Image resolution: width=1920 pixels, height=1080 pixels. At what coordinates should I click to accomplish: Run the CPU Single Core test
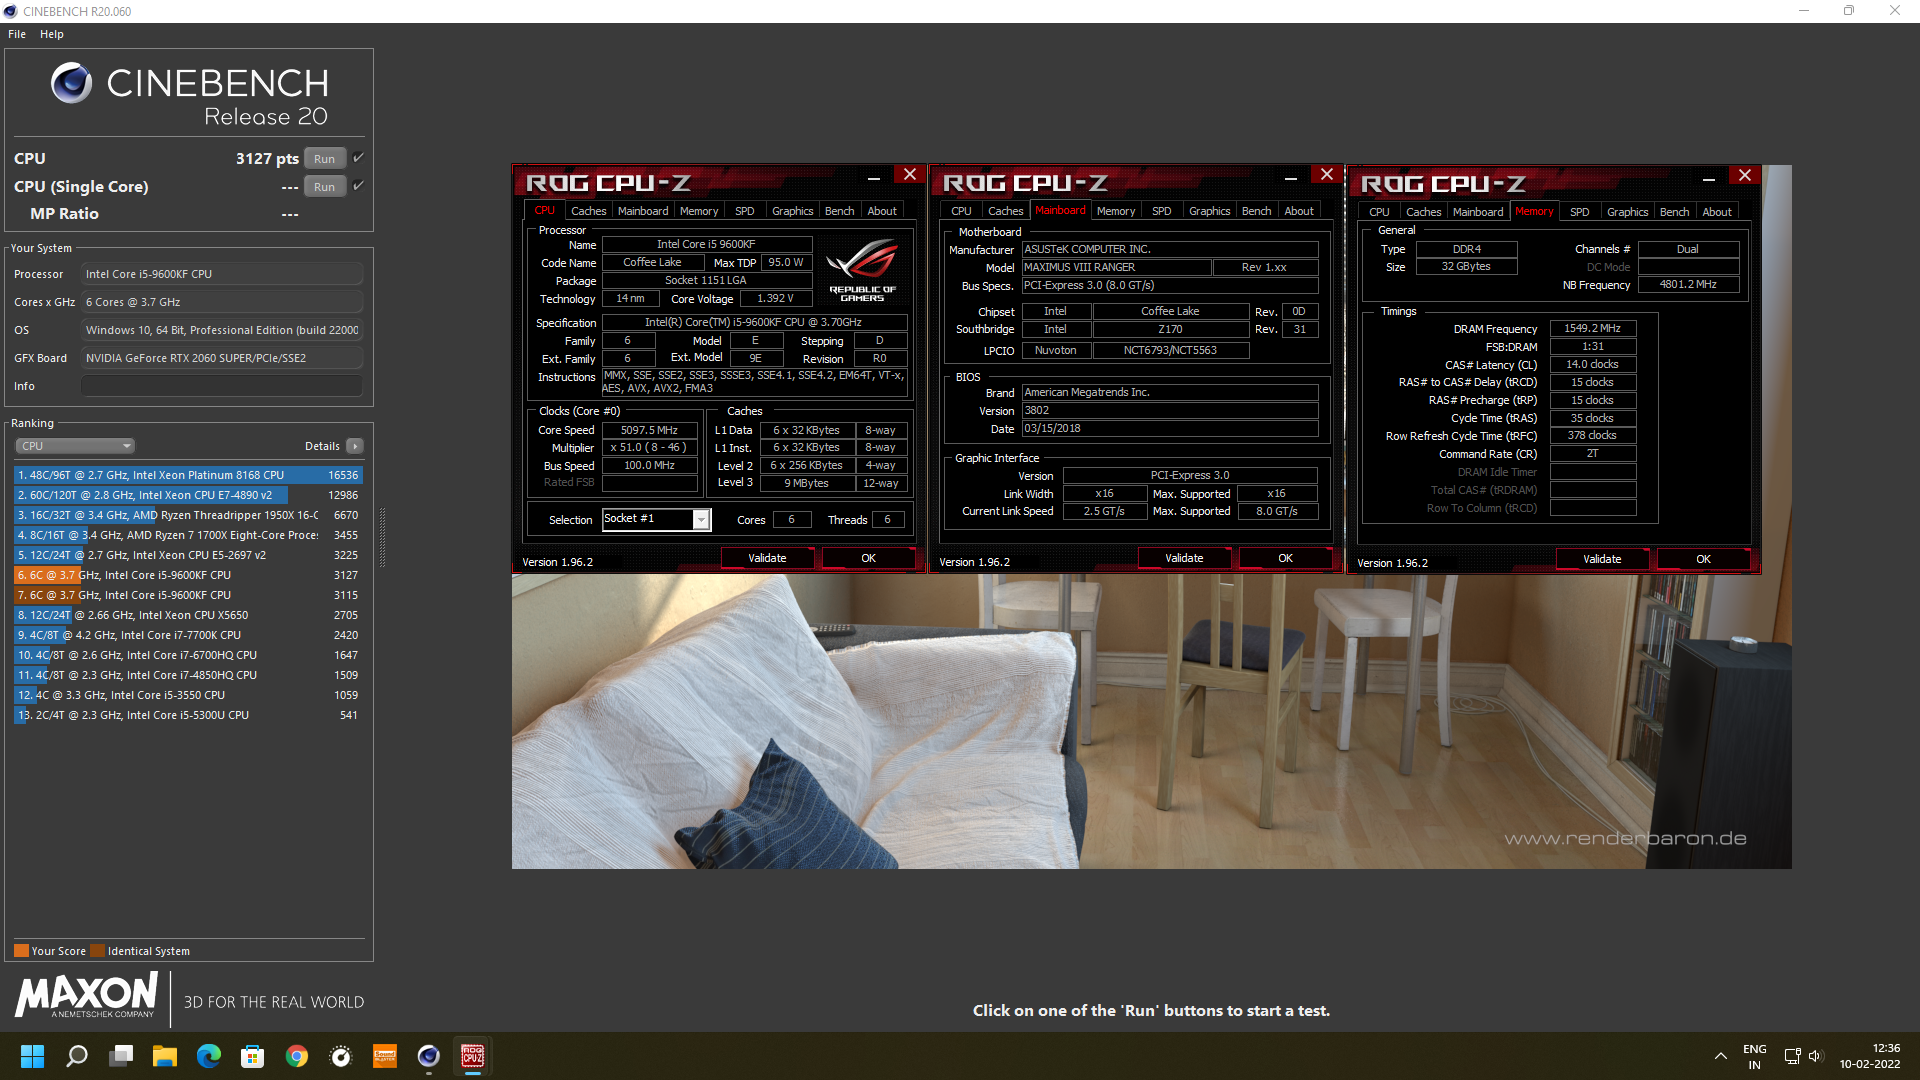coord(325,186)
